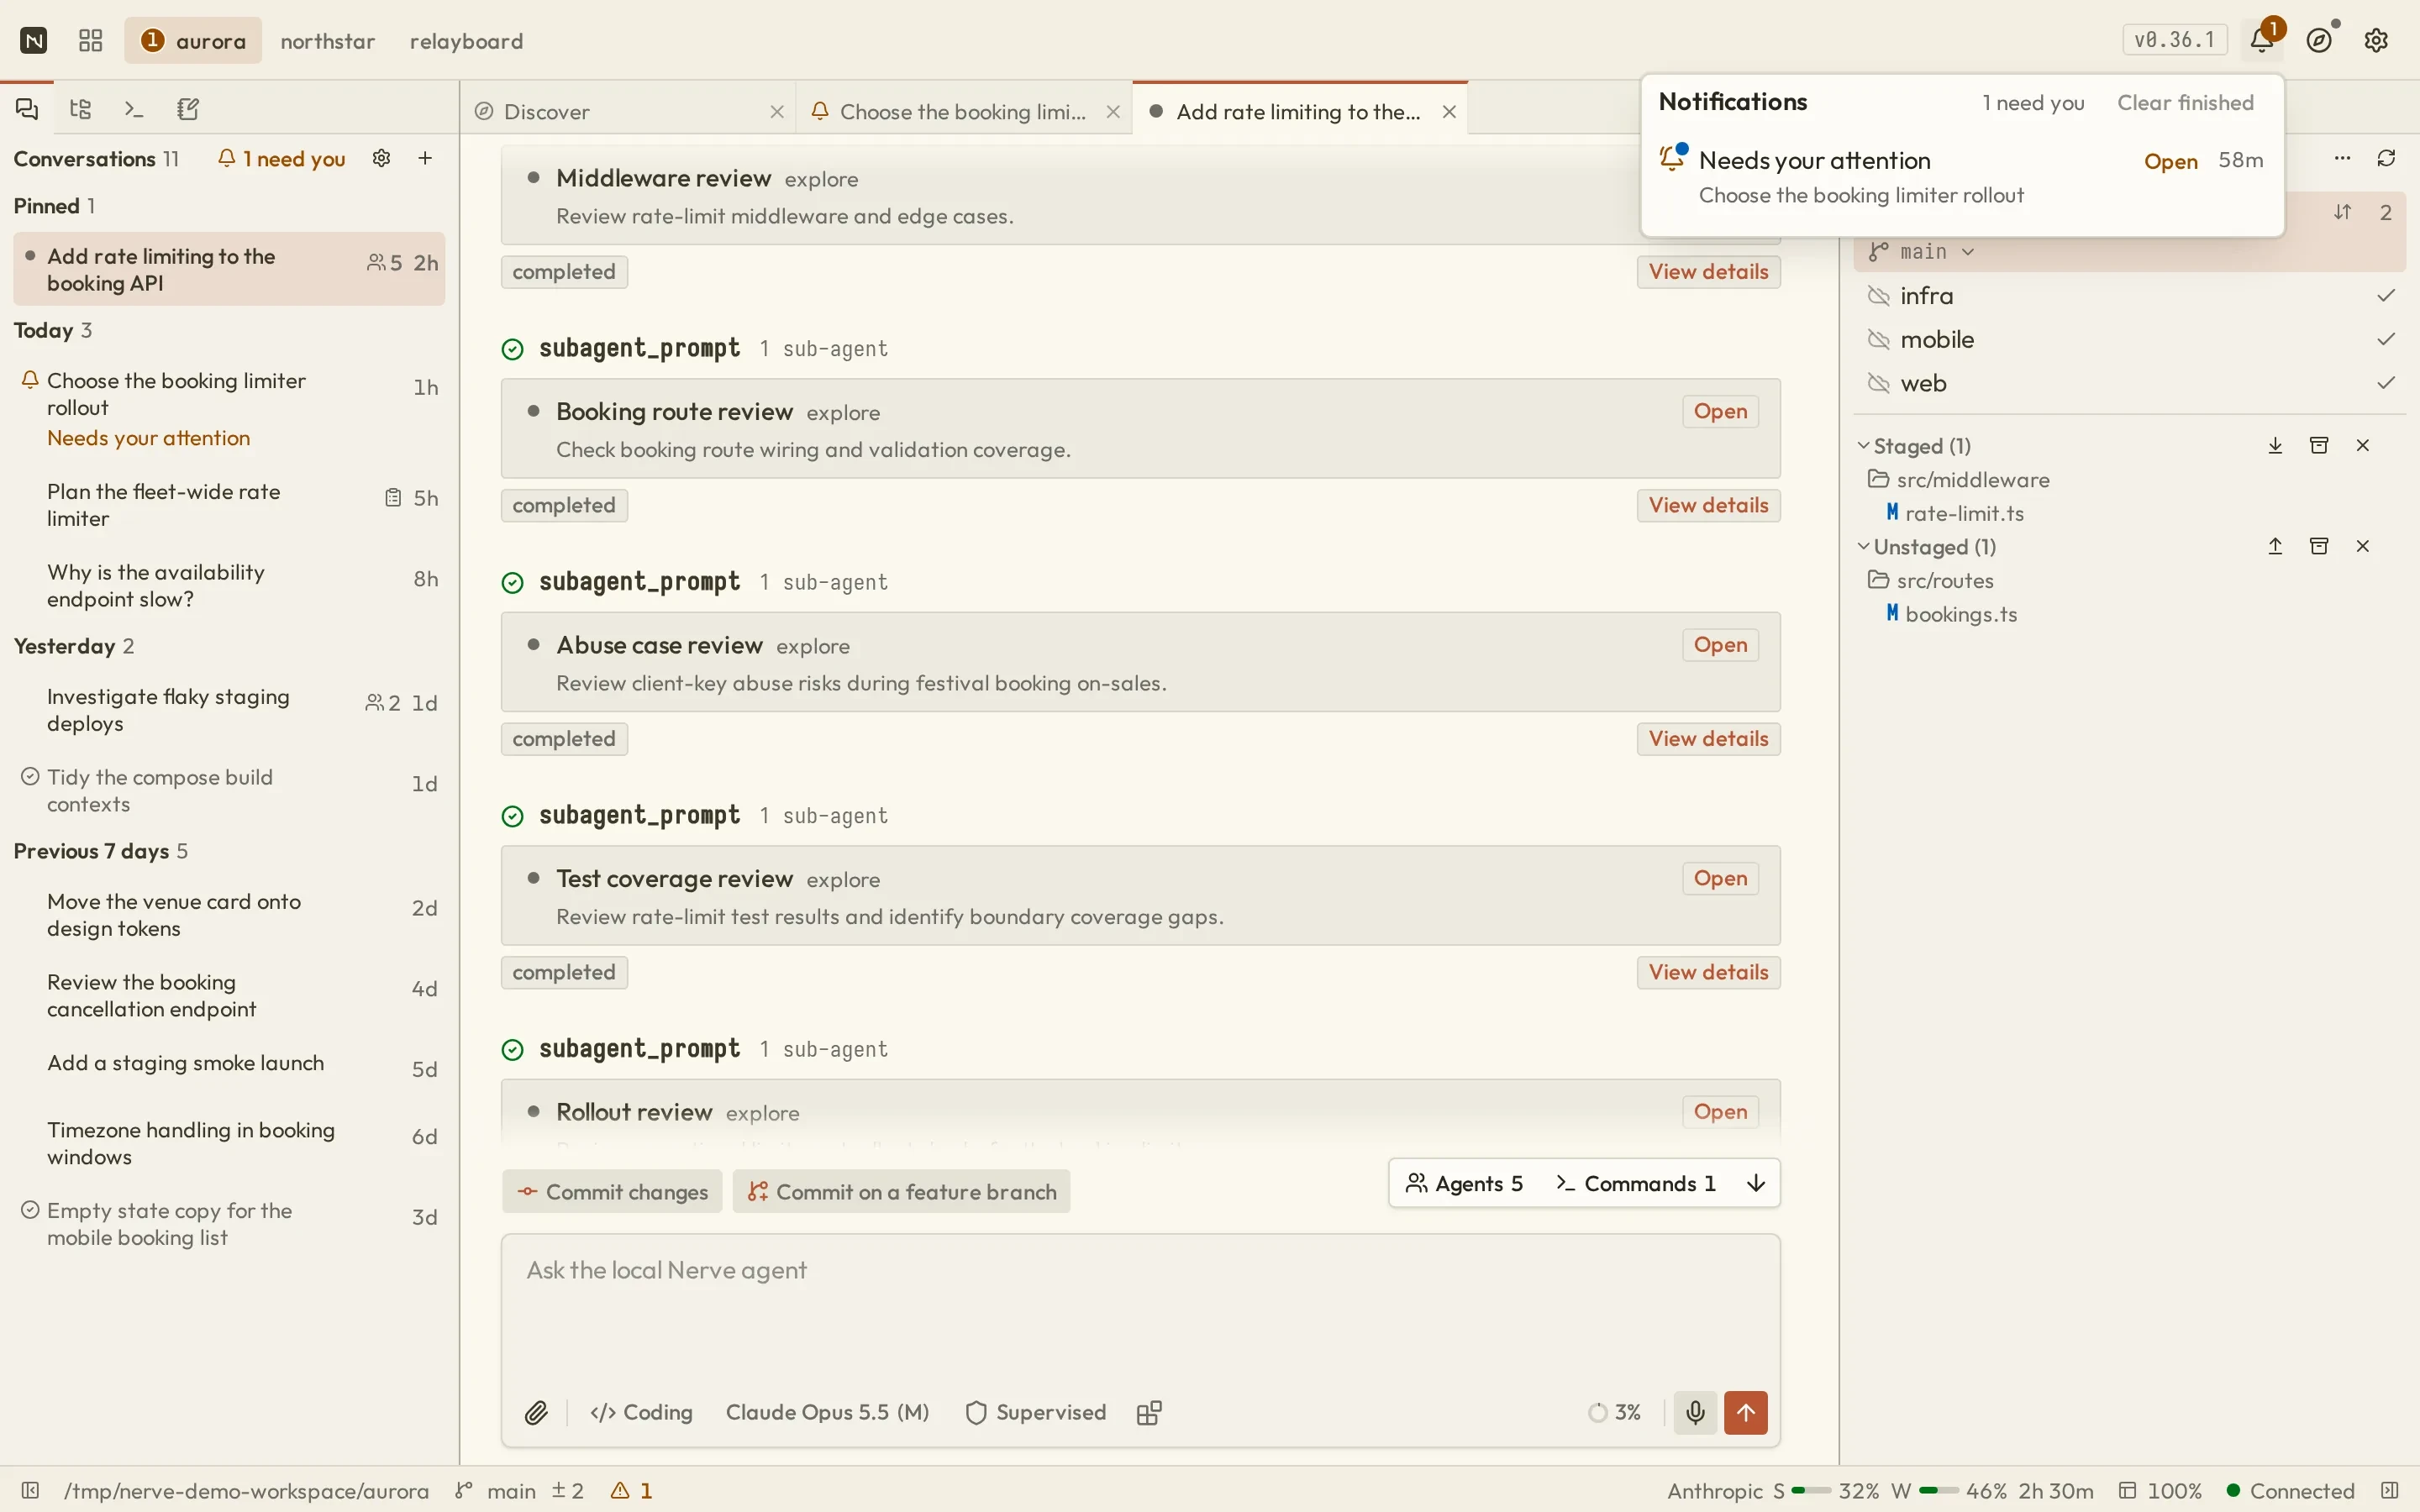Switch to the terminal panel icon in the sidebar
2420x1512 pixels.
coord(134,109)
